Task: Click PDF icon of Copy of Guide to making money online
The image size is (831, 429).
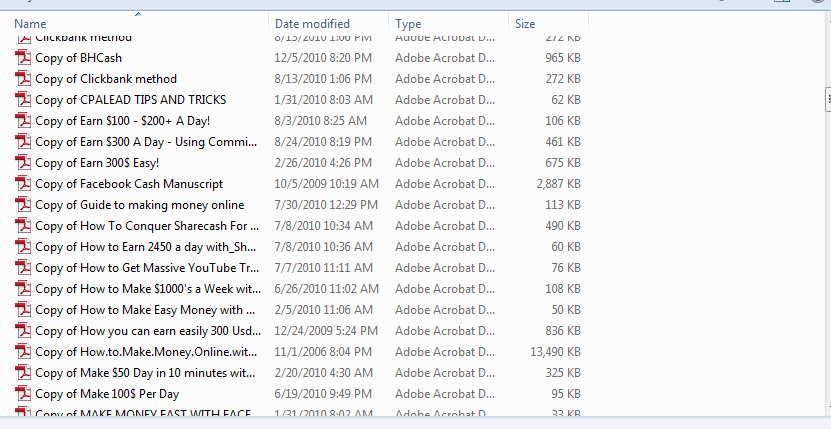Action: [23, 204]
